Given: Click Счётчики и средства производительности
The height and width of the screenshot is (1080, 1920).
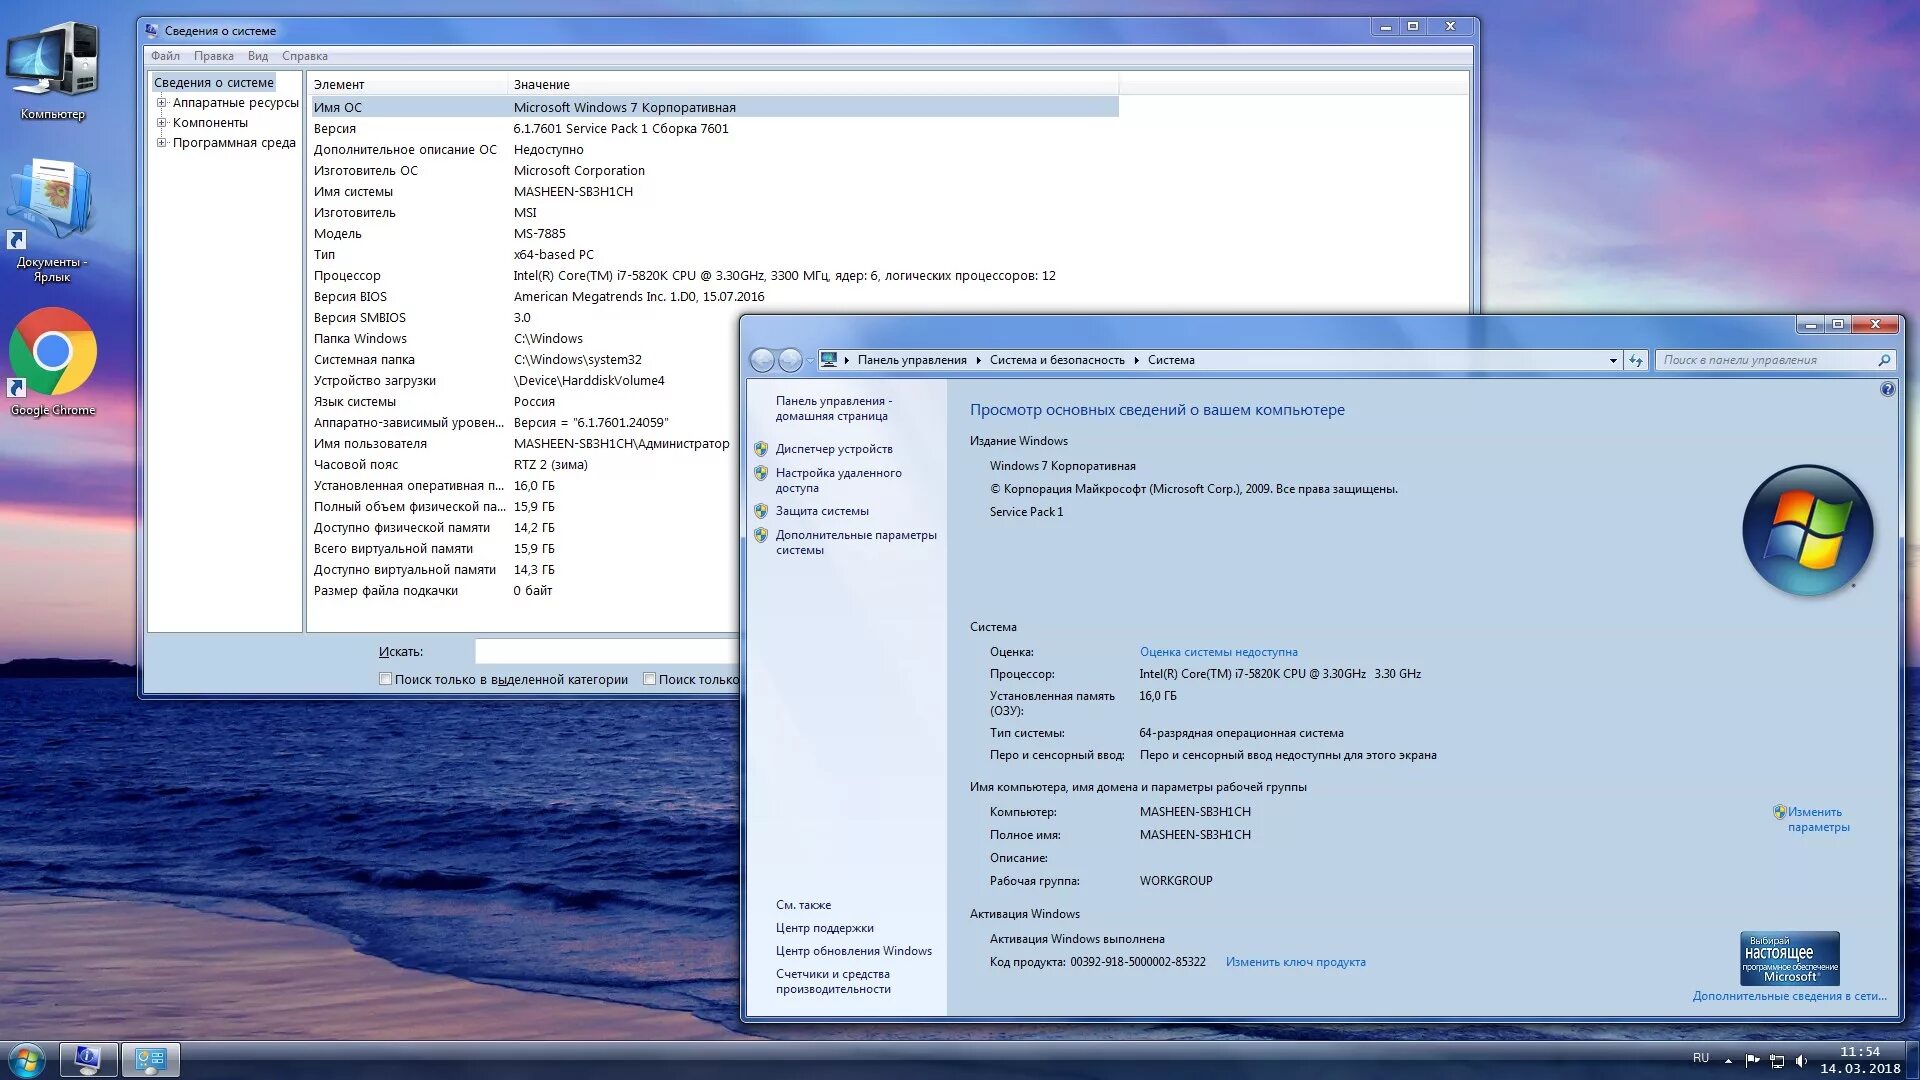Looking at the screenshot, I should 839,978.
